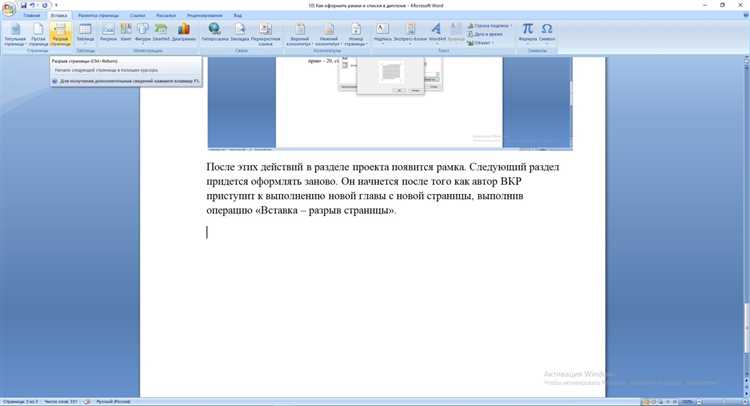Insert a cross-reference (Перекрестная ссылка)

pyautogui.click(x=265, y=34)
